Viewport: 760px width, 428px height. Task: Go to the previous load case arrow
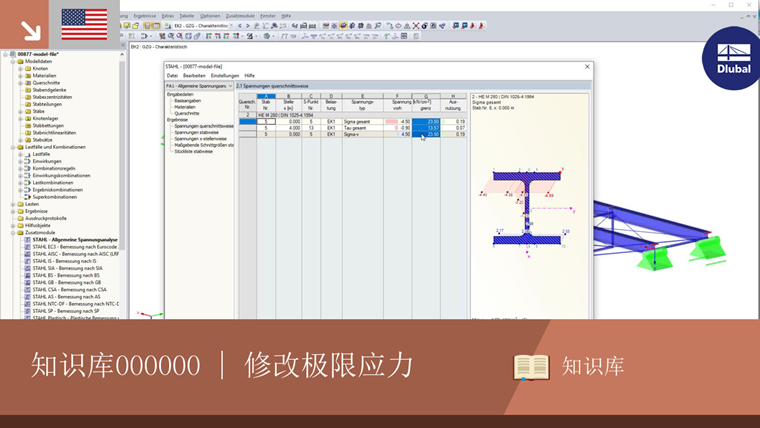(240, 26)
